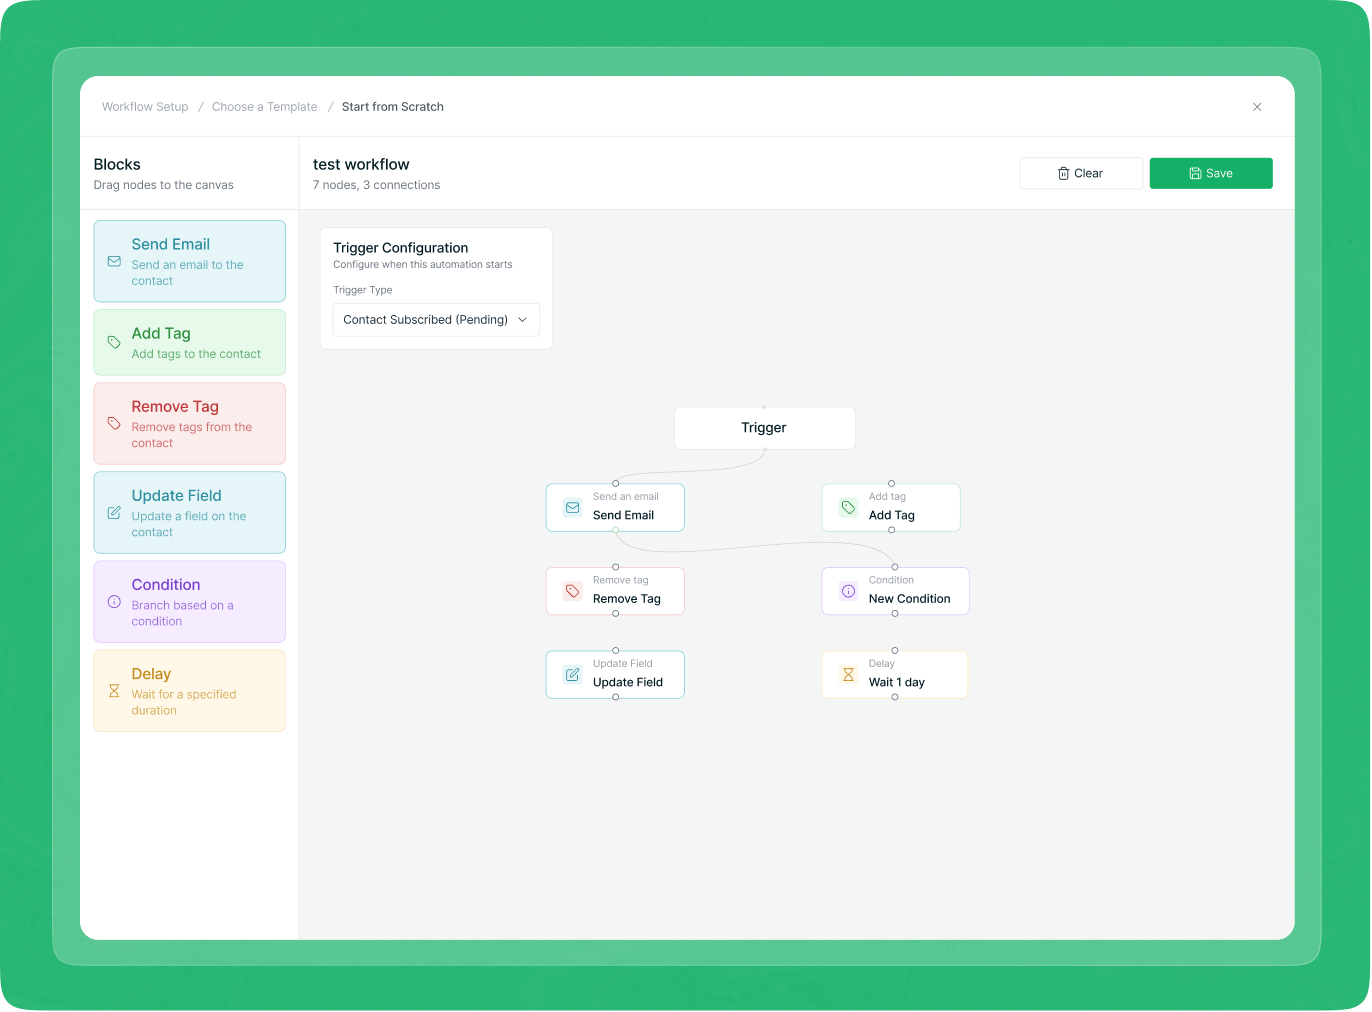Select the tag icon on the Add Tag node
This screenshot has width=1372, height=1012.
coord(849,507)
